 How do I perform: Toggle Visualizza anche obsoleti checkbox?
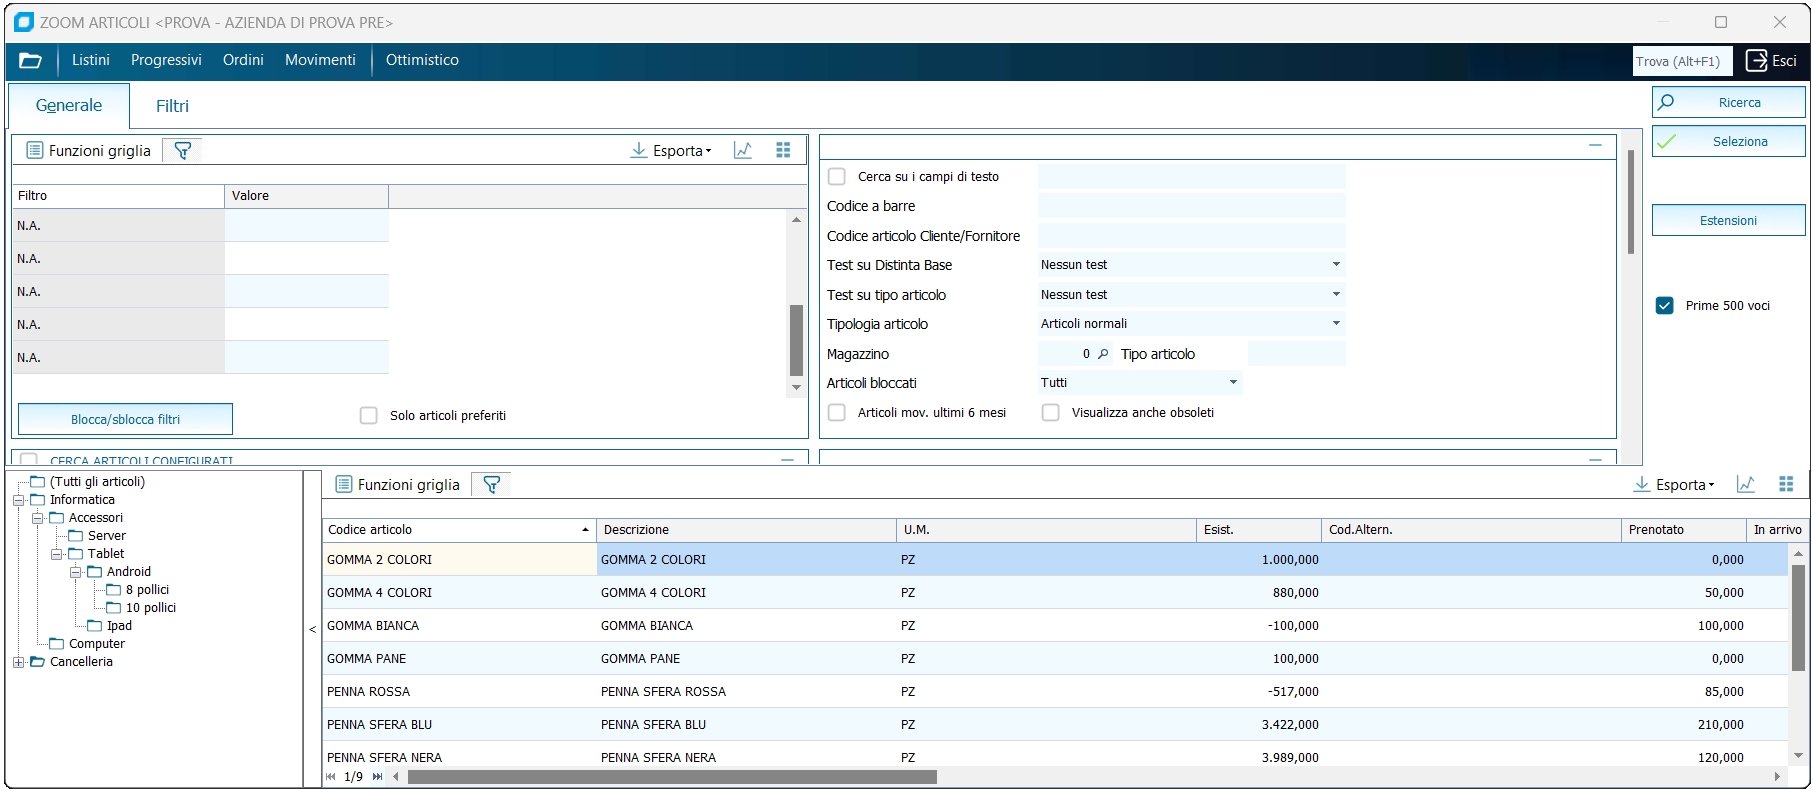pos(1051,413)
